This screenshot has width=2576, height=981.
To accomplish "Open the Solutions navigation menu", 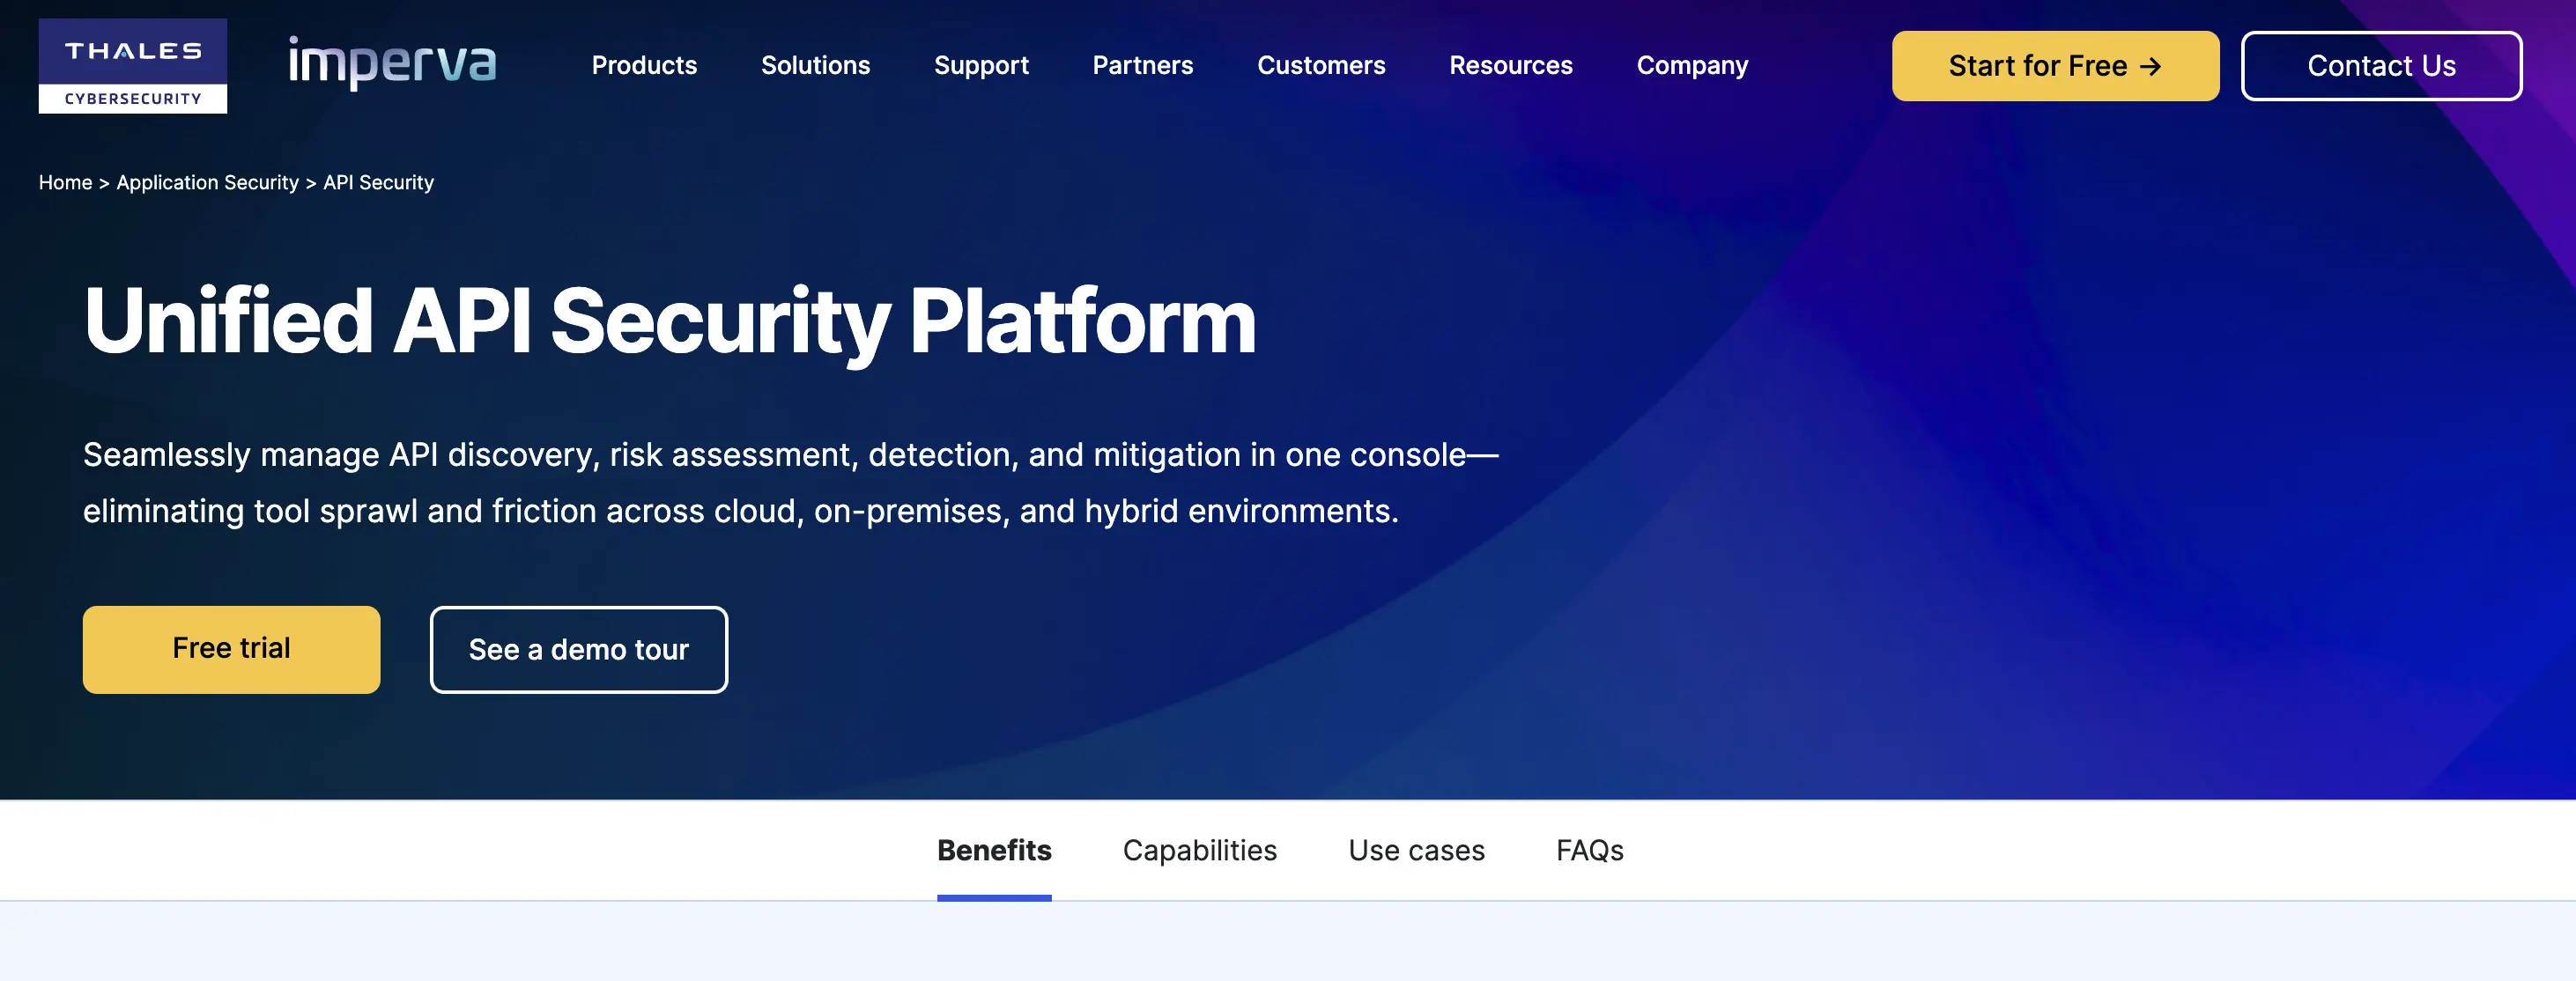I will click(x=815, y=66).
